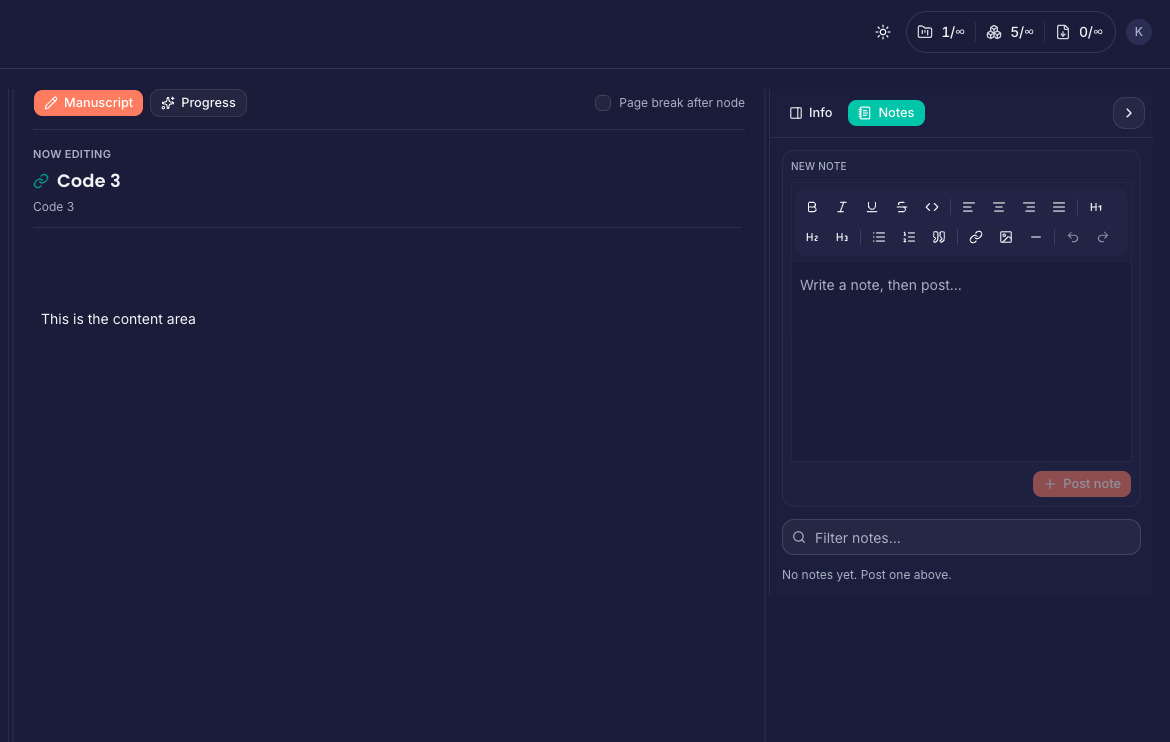
Task: Insert inline code with code icon
Action: point(932,207)
